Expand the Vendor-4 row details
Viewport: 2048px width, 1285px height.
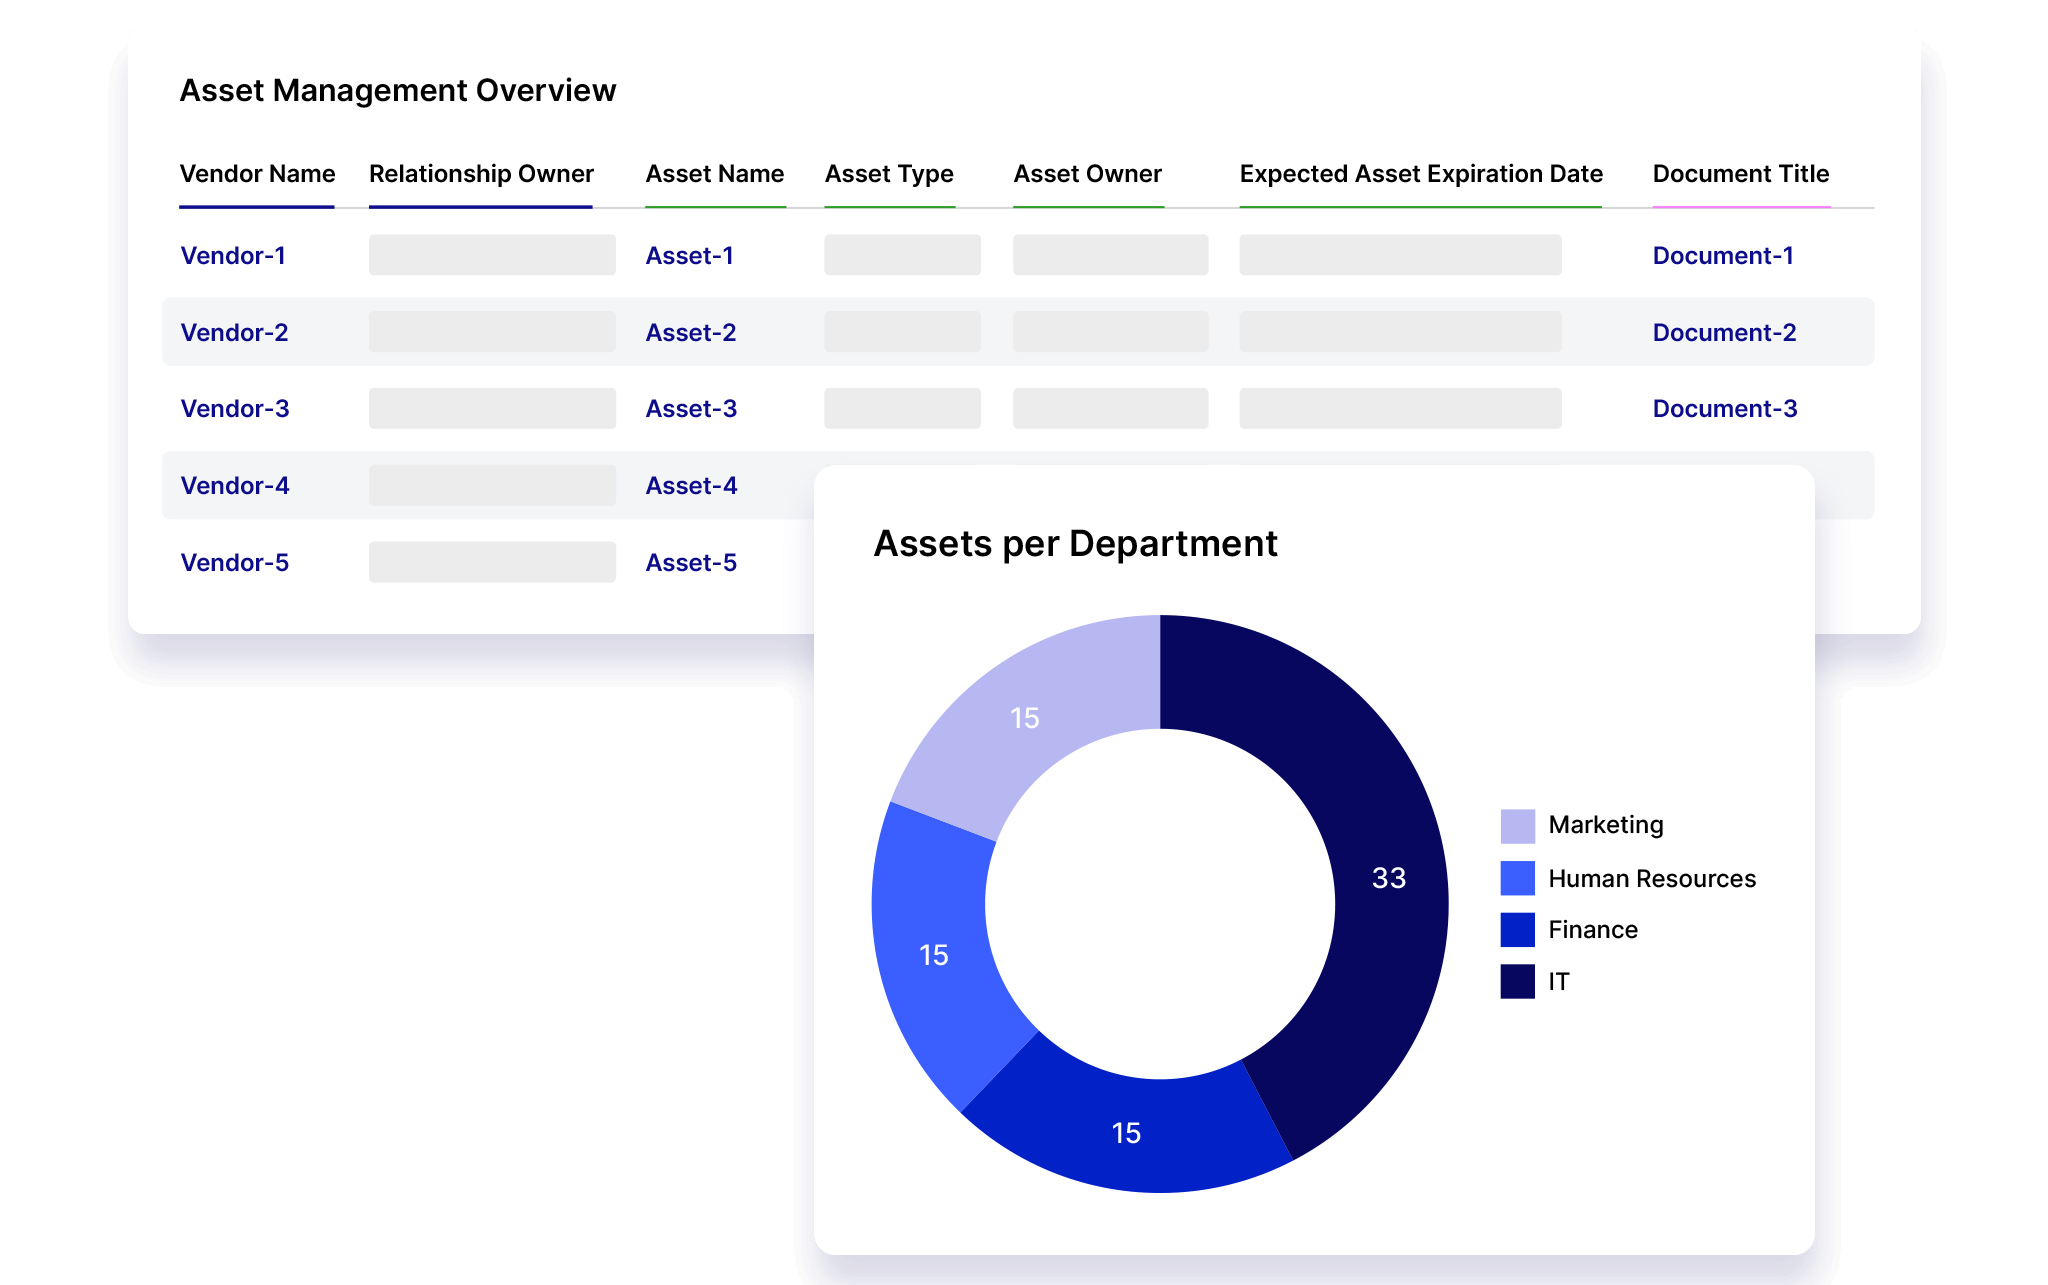click(x=235, y=484)
